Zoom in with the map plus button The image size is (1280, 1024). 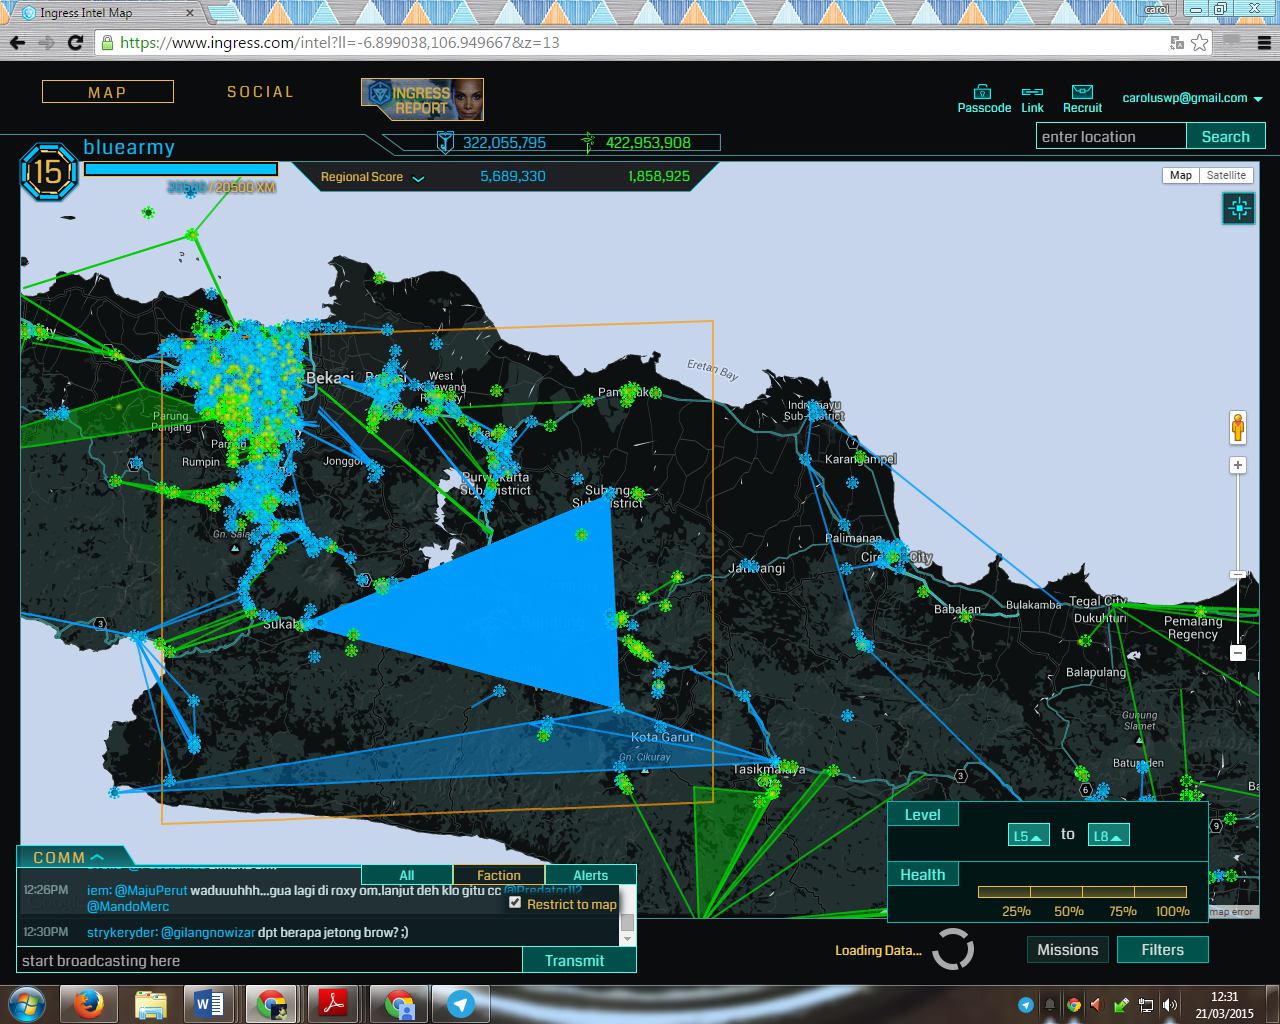1238,466
